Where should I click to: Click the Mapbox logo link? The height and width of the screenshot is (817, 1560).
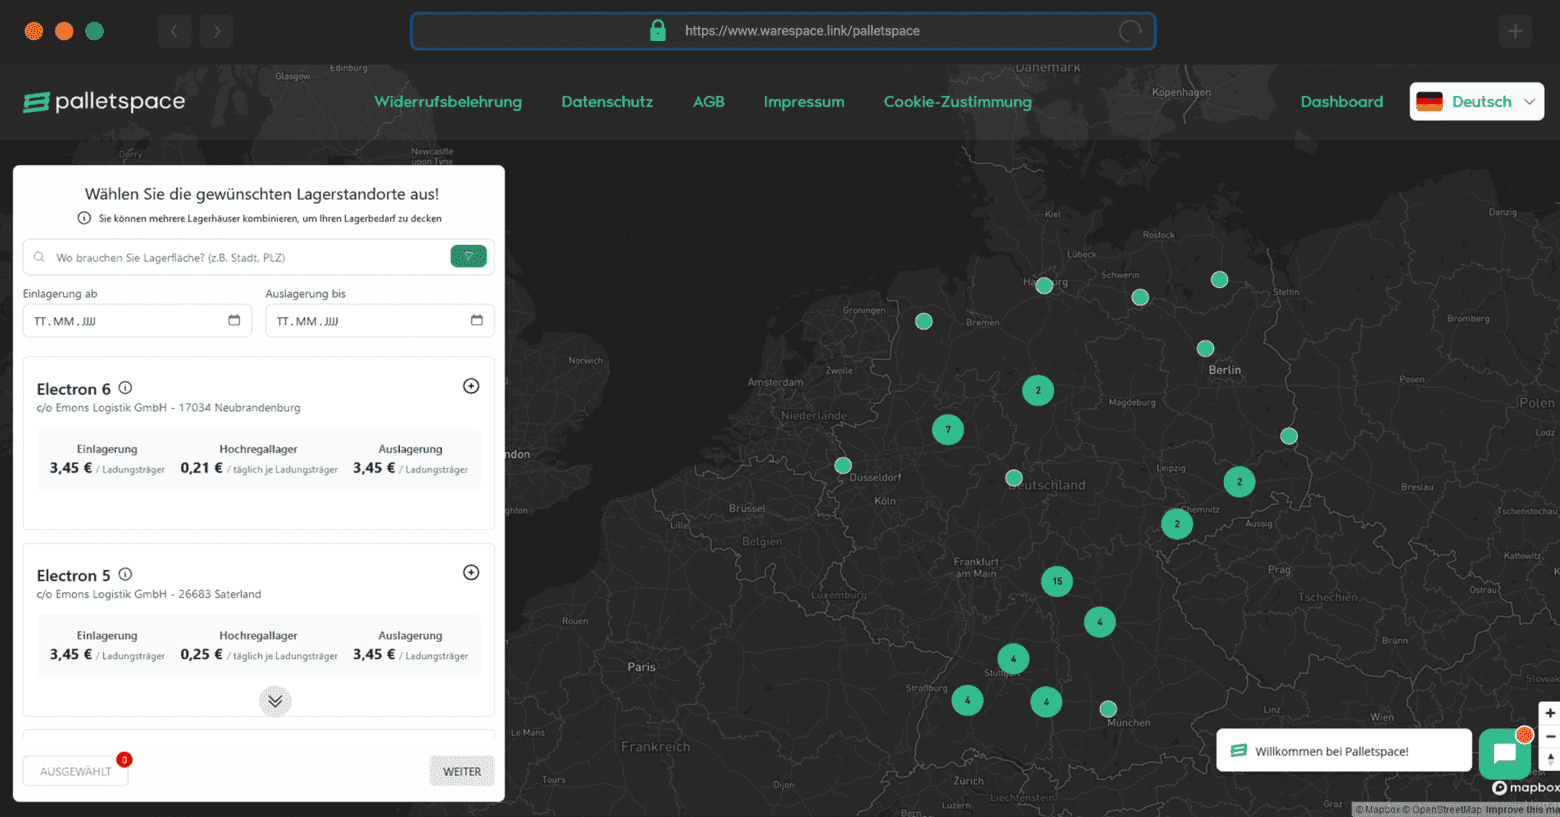pyautogui.click(x=1526, y=788)
